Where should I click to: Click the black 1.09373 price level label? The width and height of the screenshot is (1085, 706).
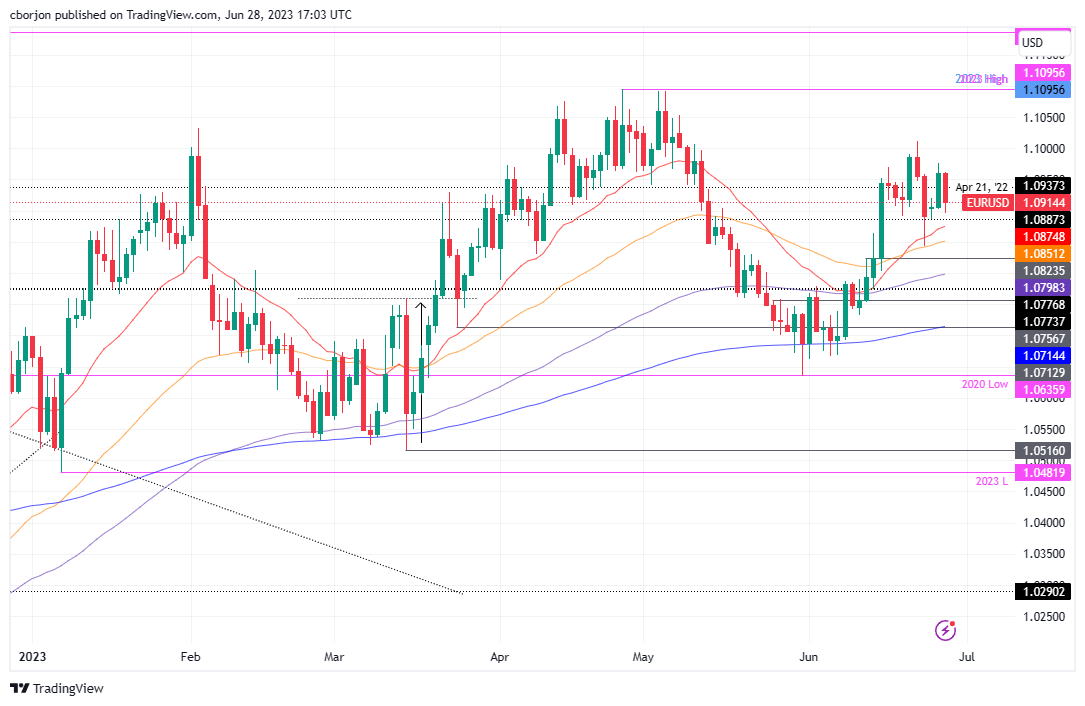point(1043,186)
